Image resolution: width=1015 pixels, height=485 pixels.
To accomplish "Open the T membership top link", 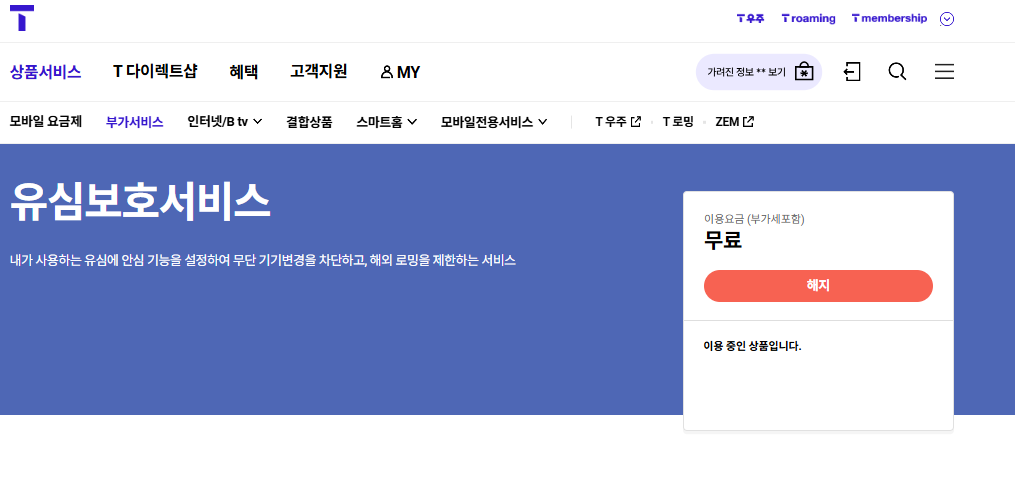I will (889, 19).
